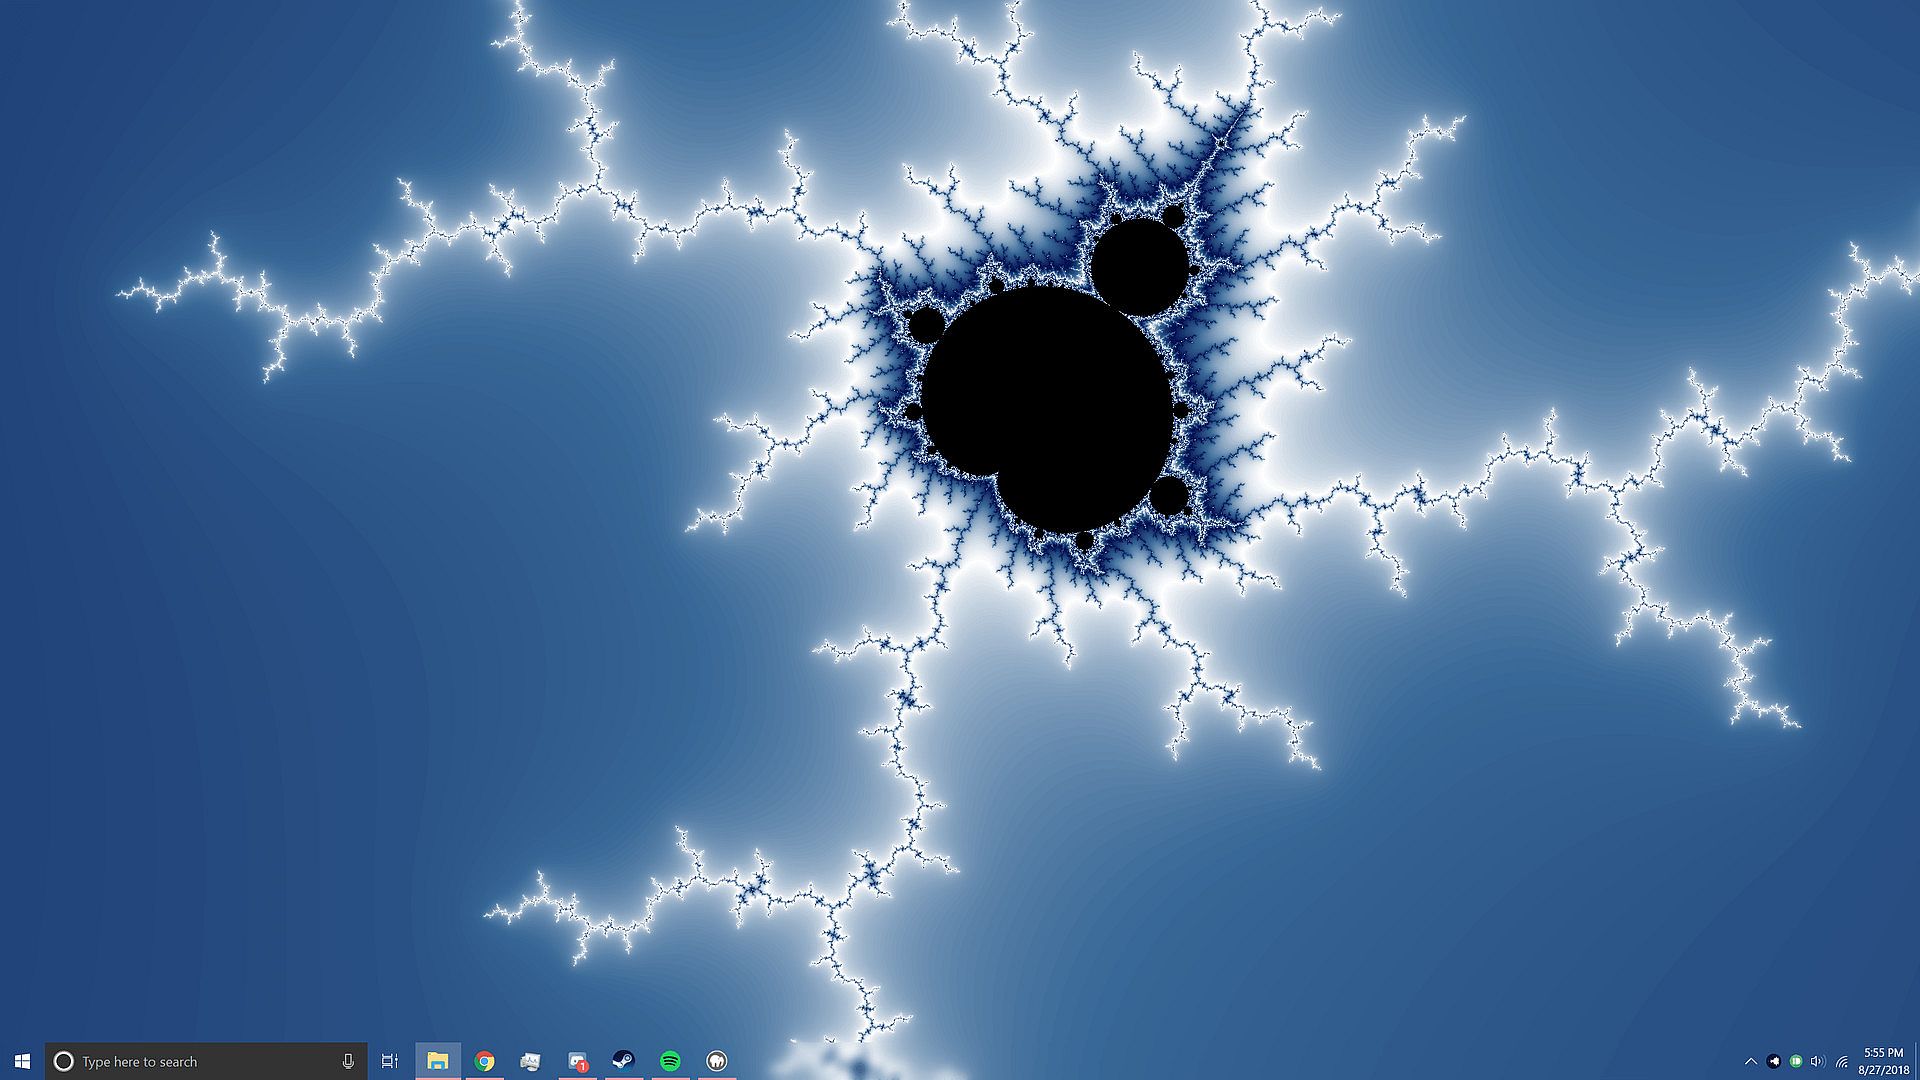Image resolution: width=1920 pixels, height=1080 pixels.
Task: Open the volume control speaker icon
Action: (x=1818, y=1062)
